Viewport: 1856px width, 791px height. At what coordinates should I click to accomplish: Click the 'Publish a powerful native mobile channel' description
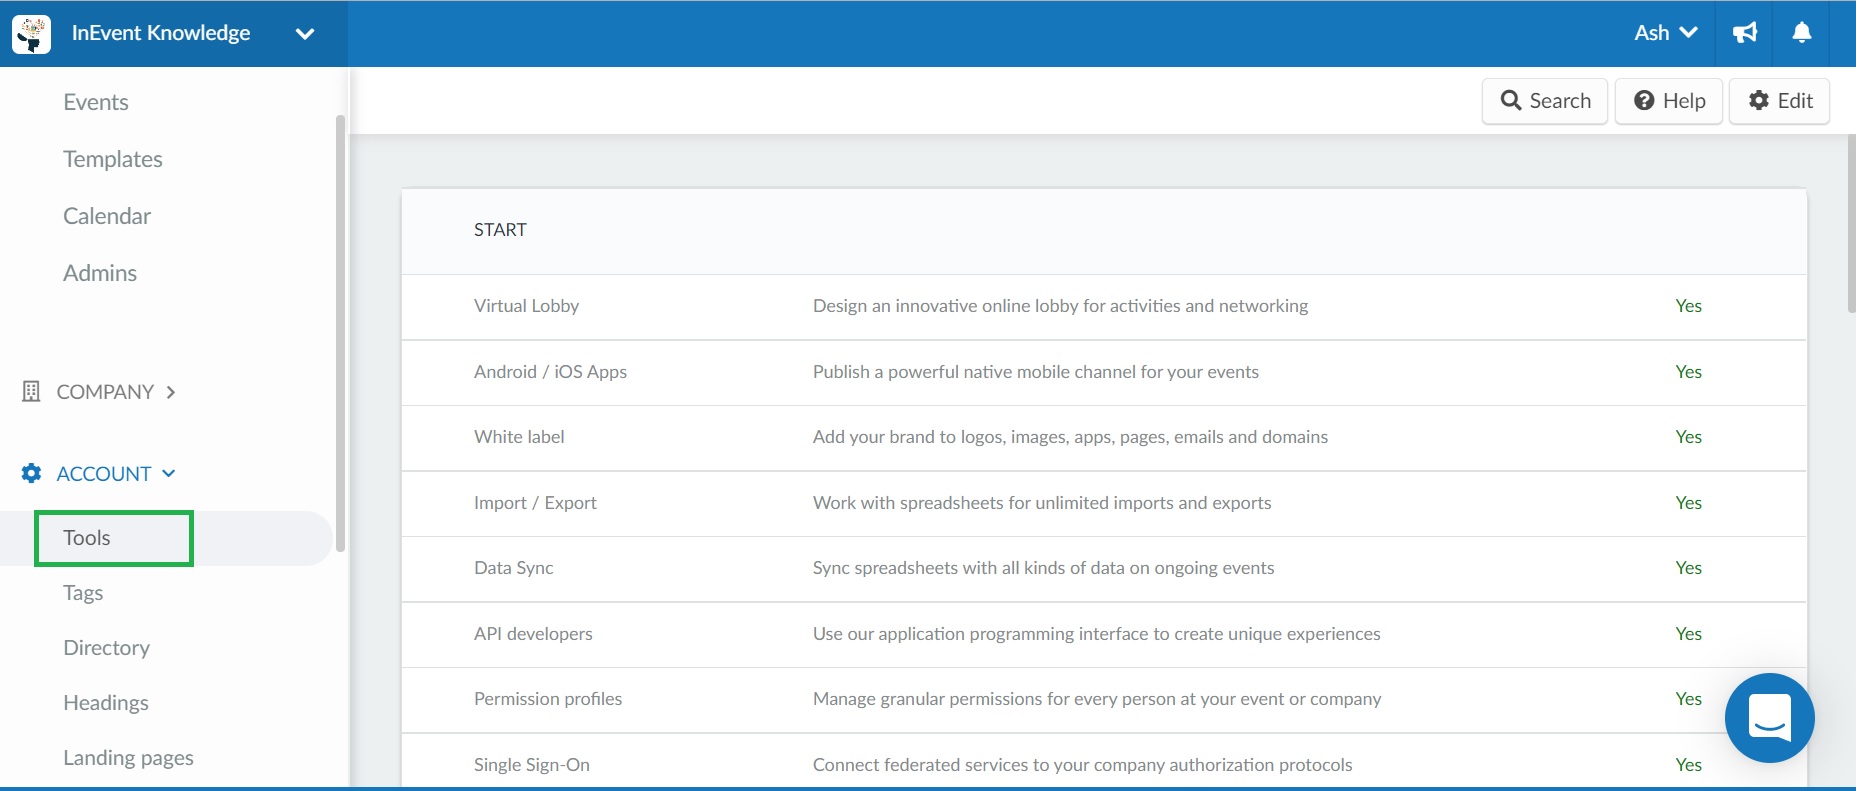point(1036,372)
